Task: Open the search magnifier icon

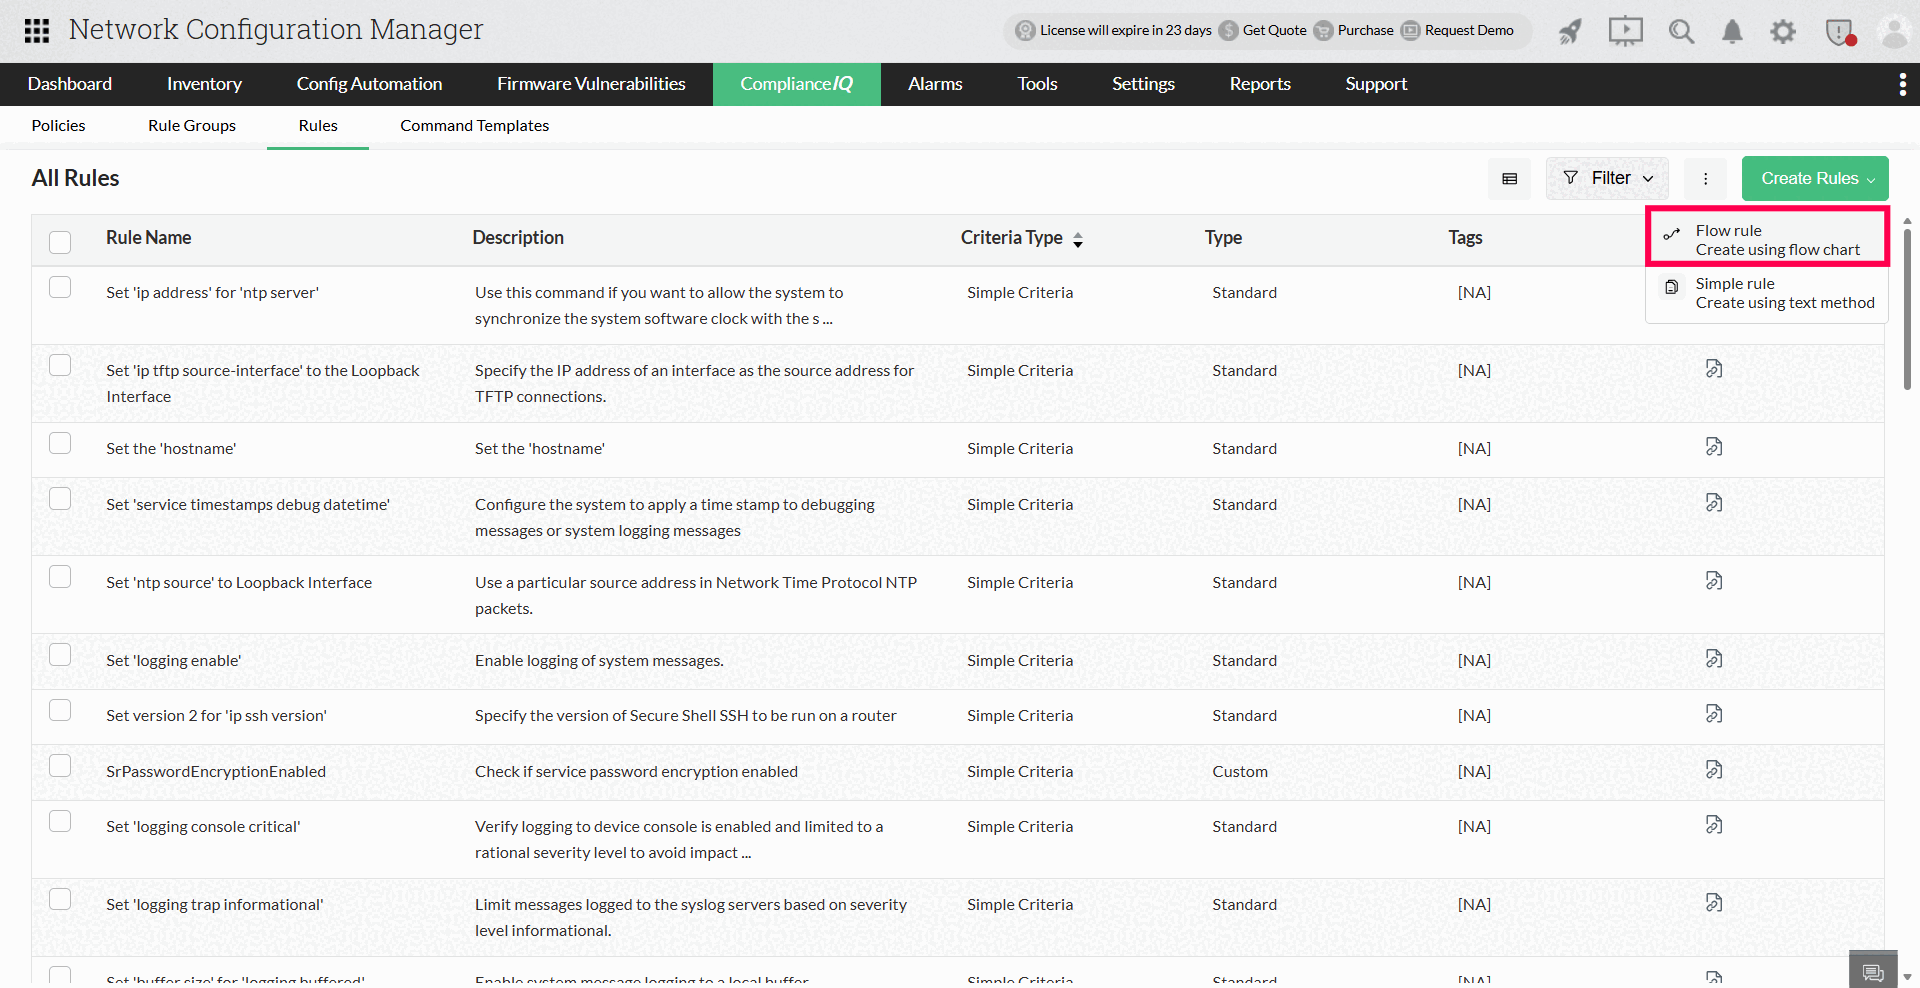Action: pyautogui.click(x=1681, y=32)
